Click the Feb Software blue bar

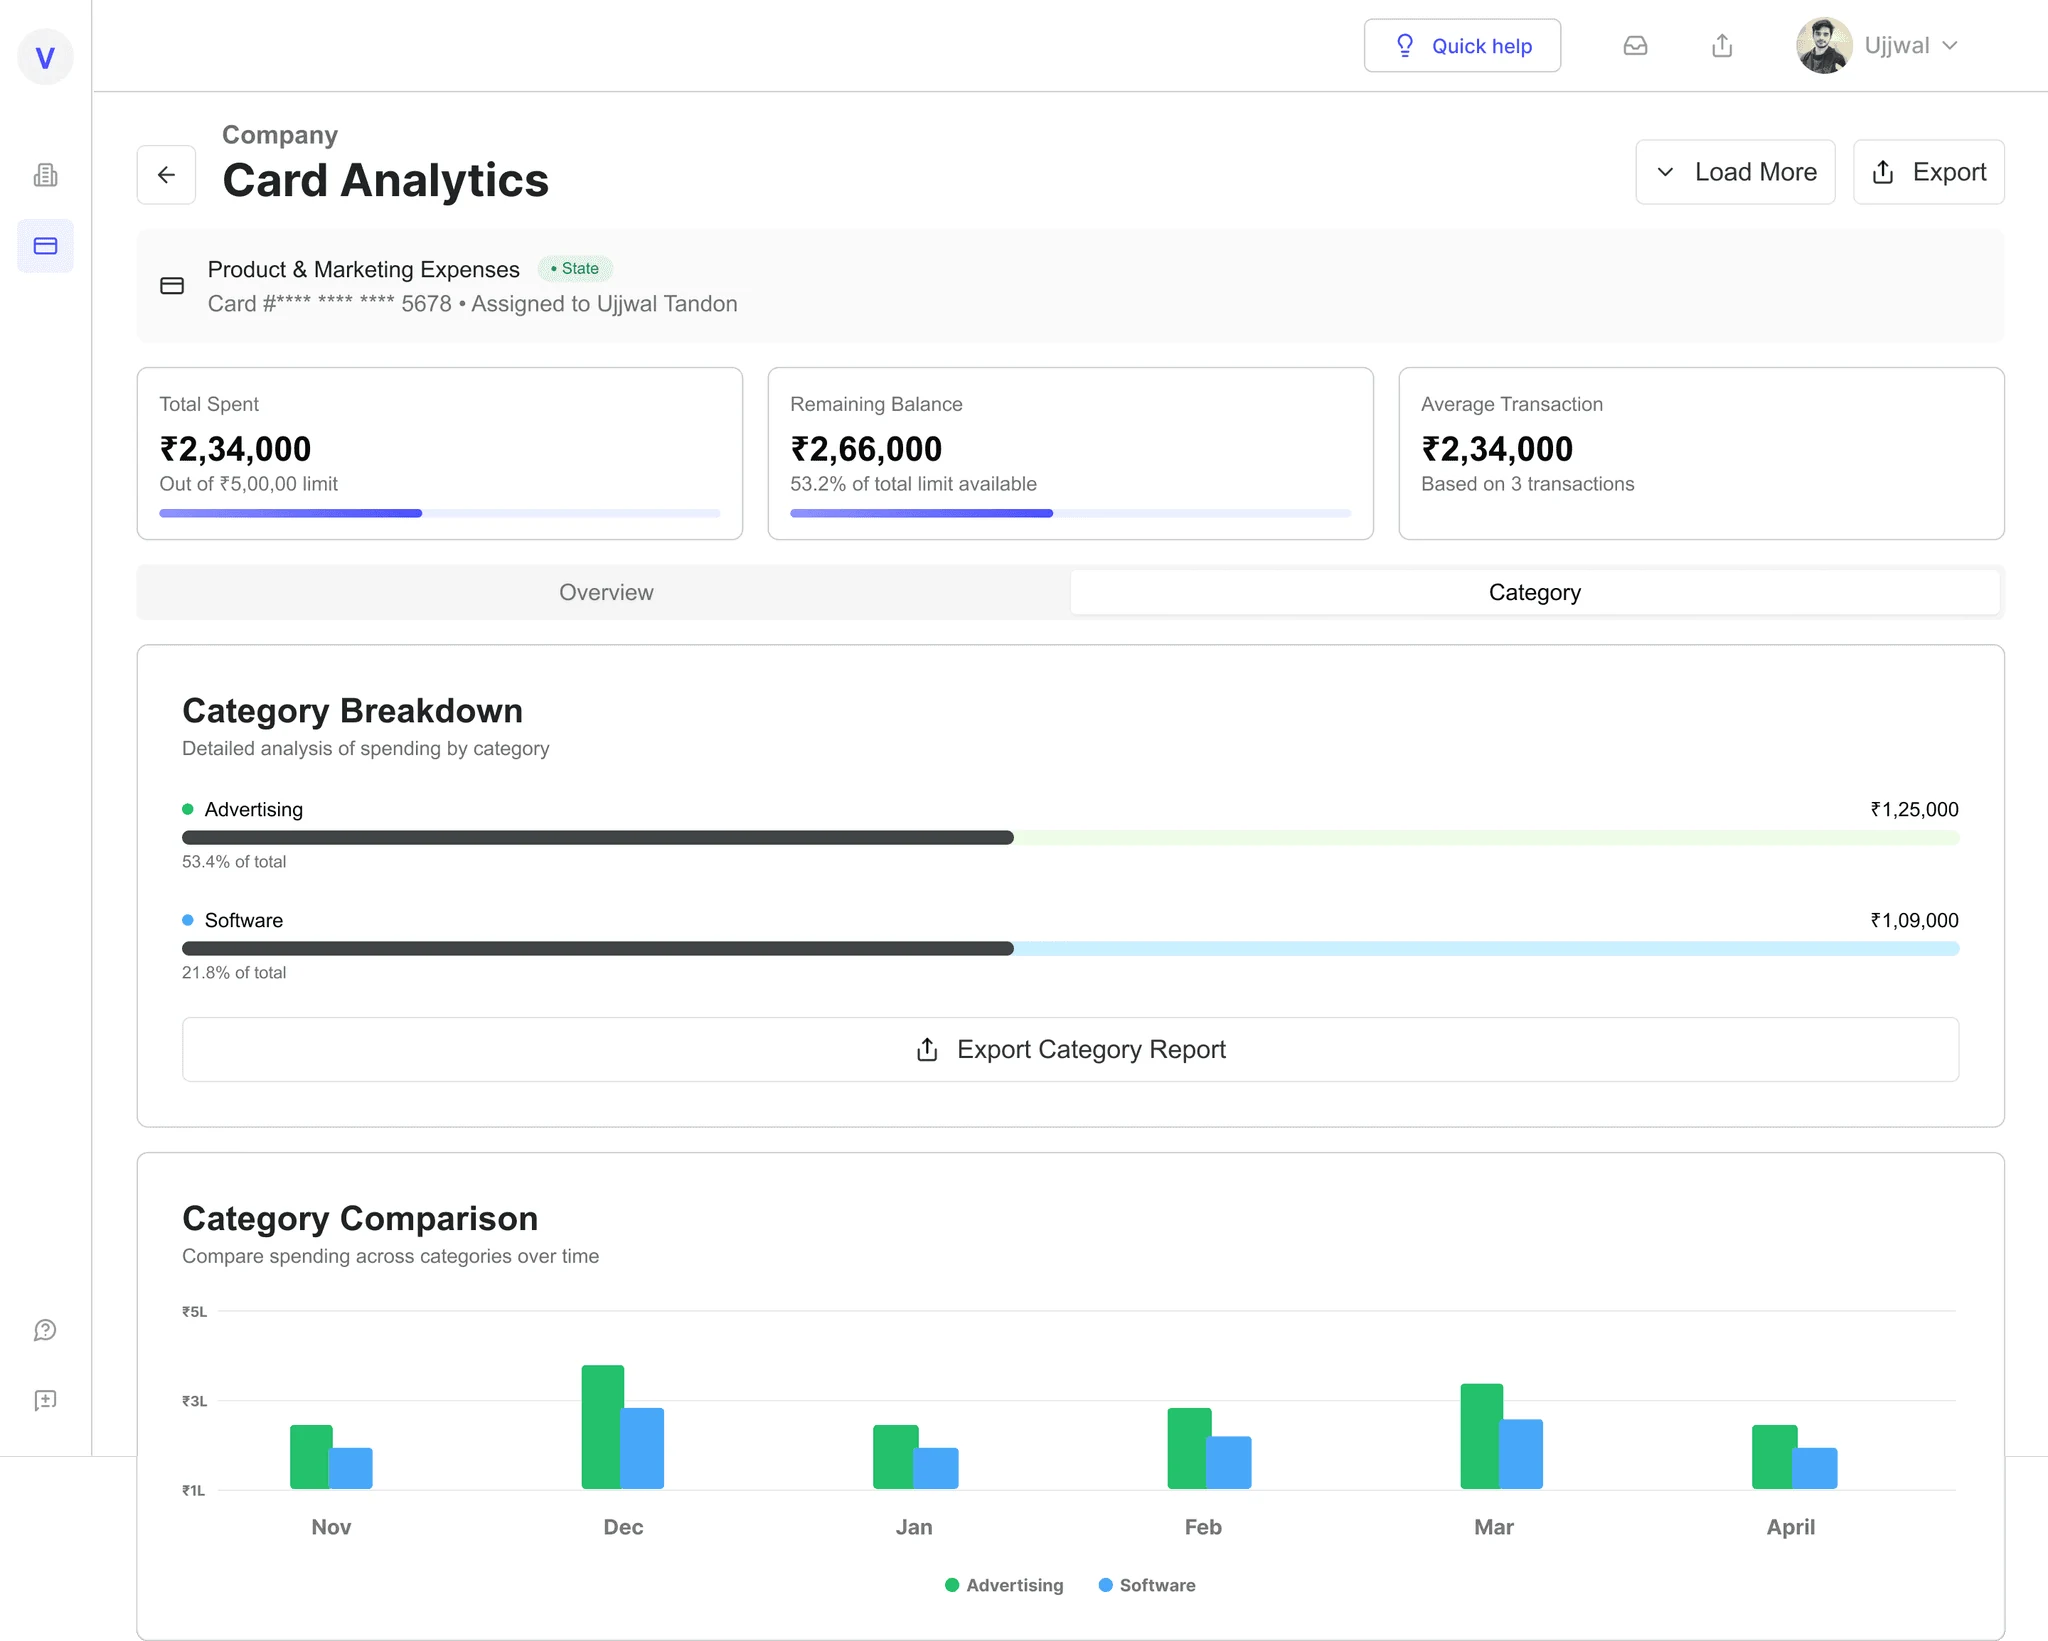pyautogui.click(x=1230, y=1463)
